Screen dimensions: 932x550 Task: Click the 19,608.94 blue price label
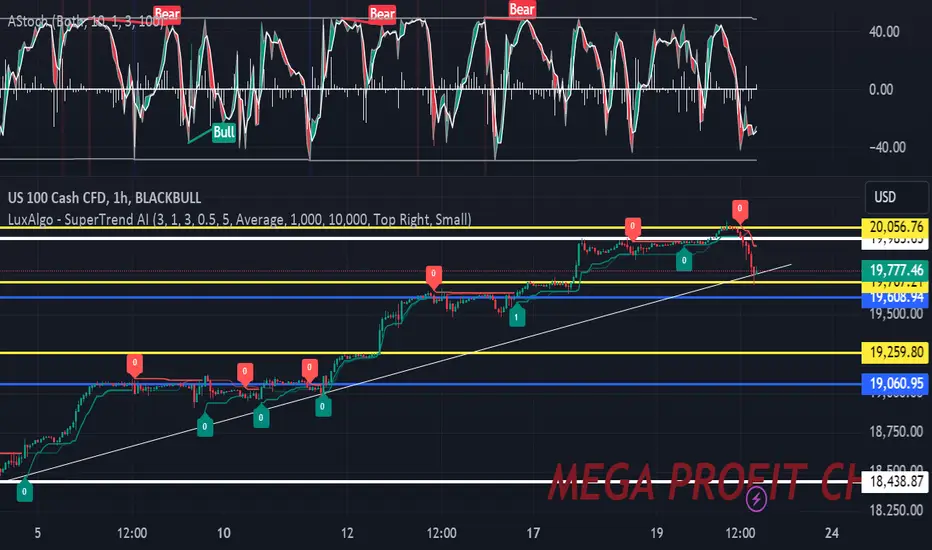896,297
